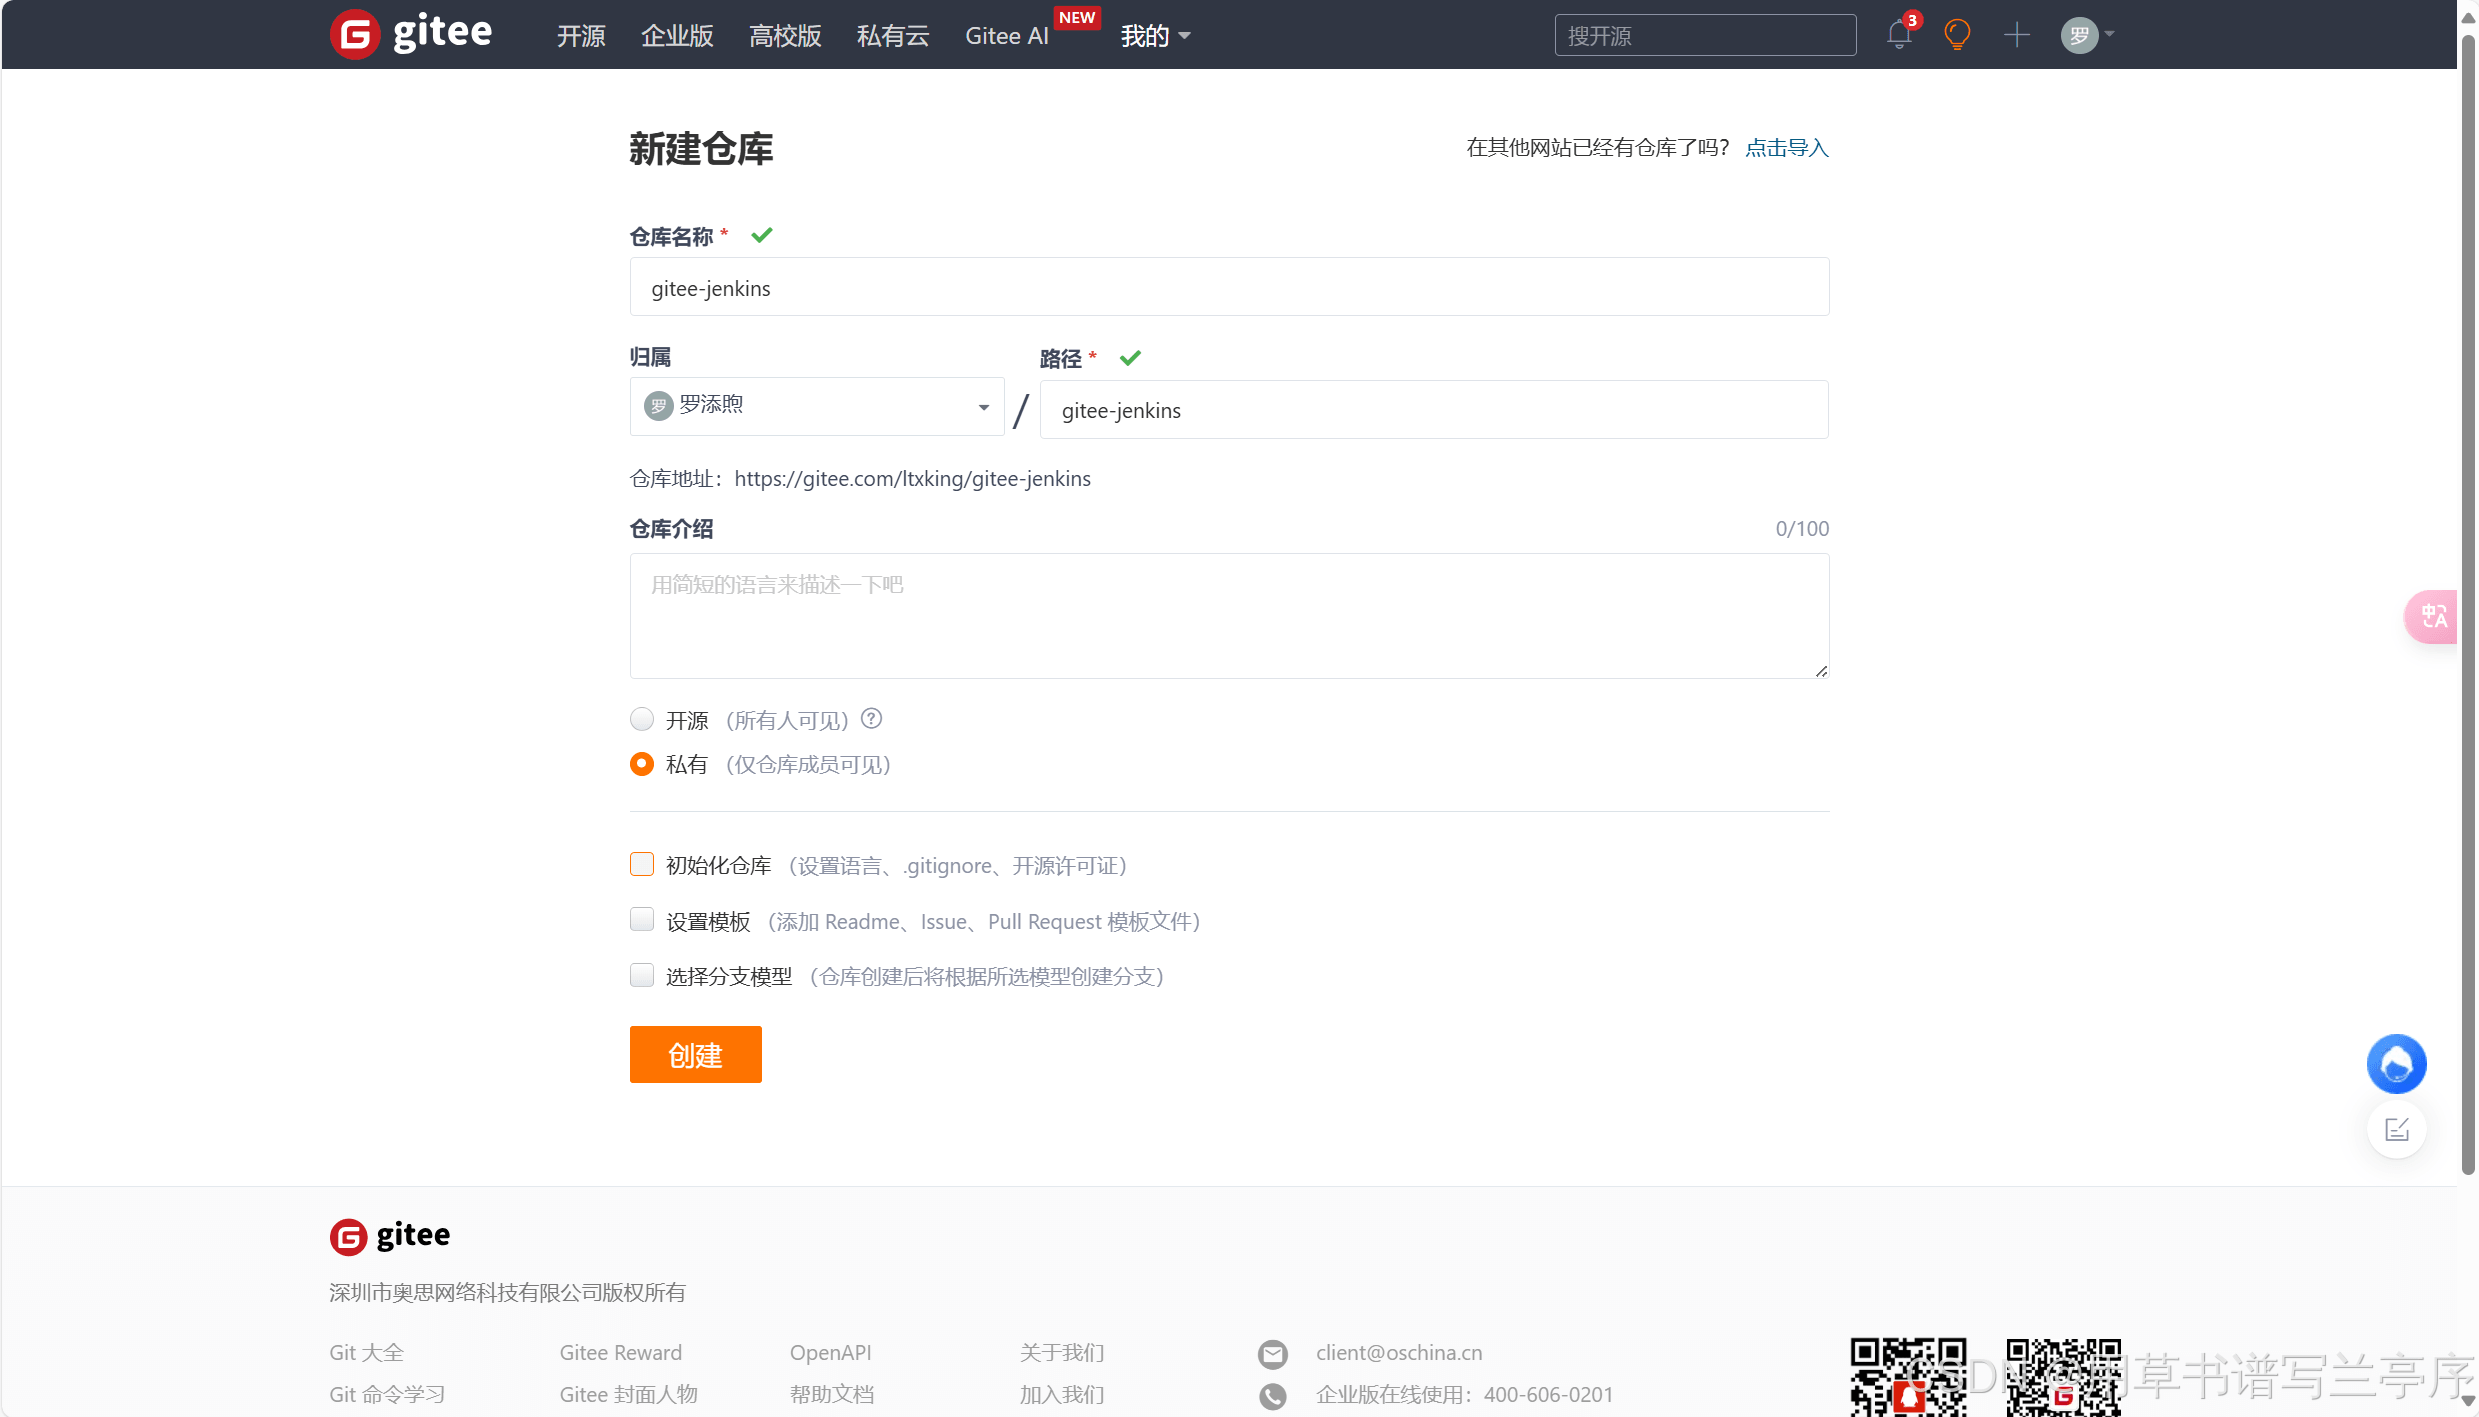The image size is (2479, 1417).
Task: Click the 点击导入 link
Action: (1787, 148)
